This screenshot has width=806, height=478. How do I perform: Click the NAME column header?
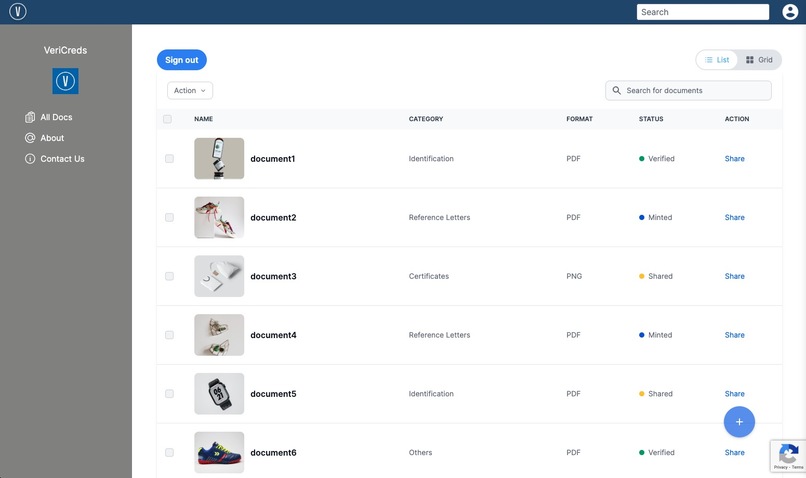[x=204, y=119]
